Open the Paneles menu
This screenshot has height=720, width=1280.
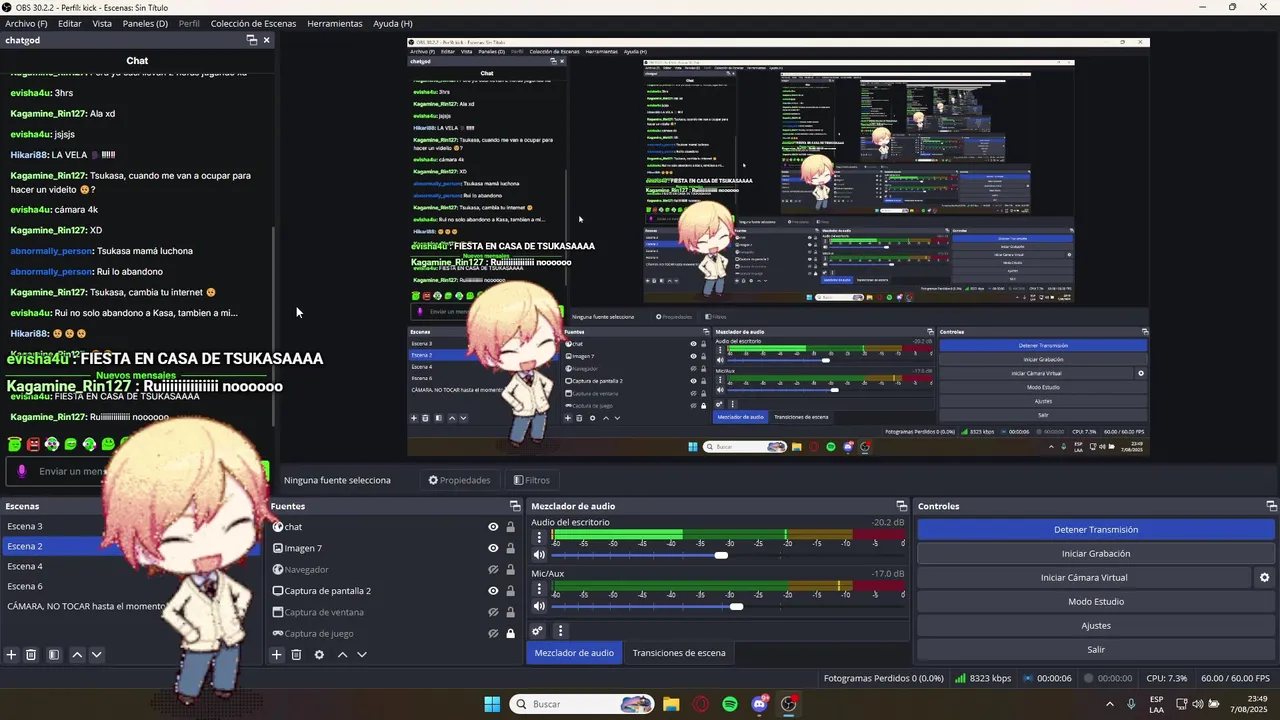coord(145,23)
